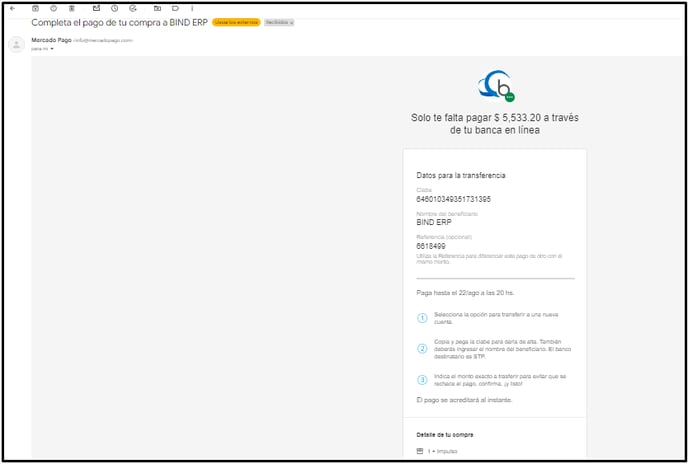This screenshot has width=688, height=464.
Task: Click the 'Referencia (opcional)' label
Action: [x=444, y=237]
